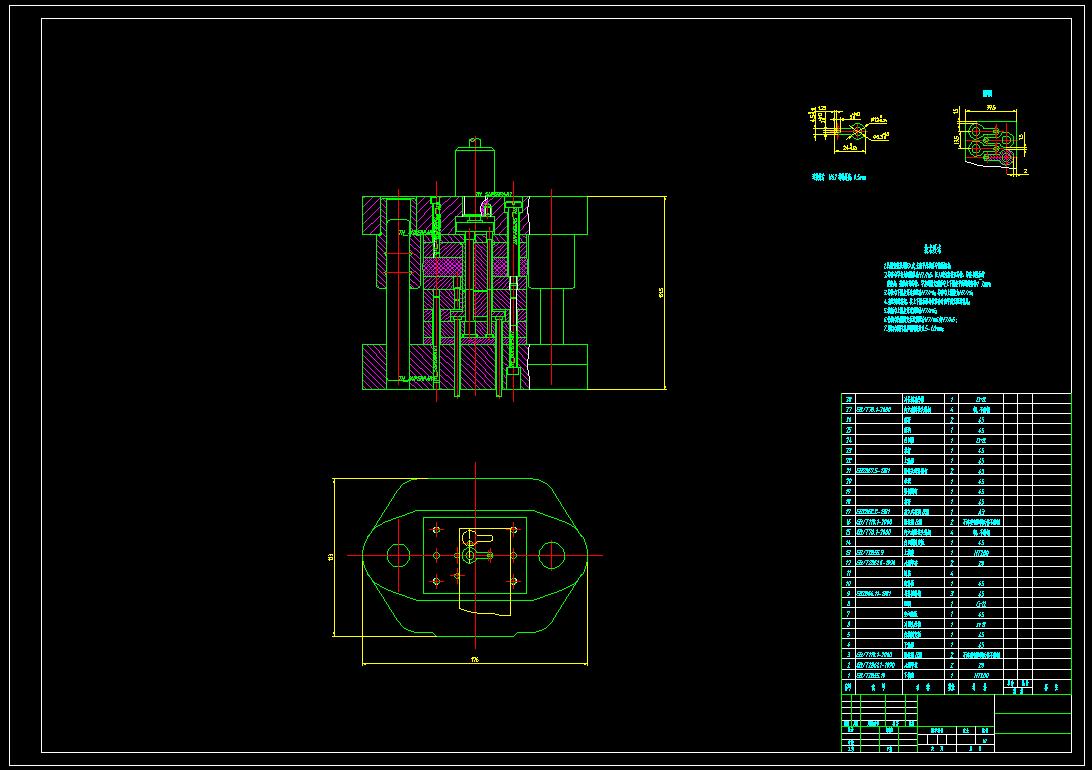Select the overall height dimension line beside the section view

tap(665, 292)
